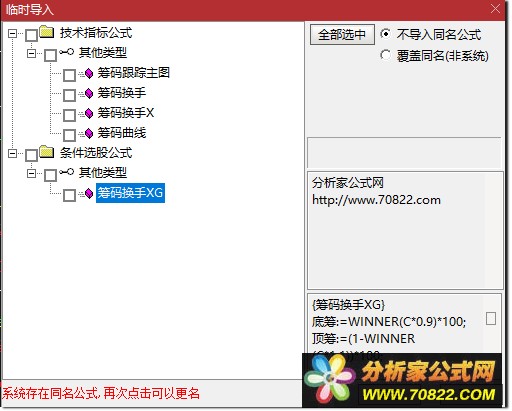Click the key icon of 其他类型 under 条件选股公式
This screenshot has width=512, height=411.
pos(67,172)
